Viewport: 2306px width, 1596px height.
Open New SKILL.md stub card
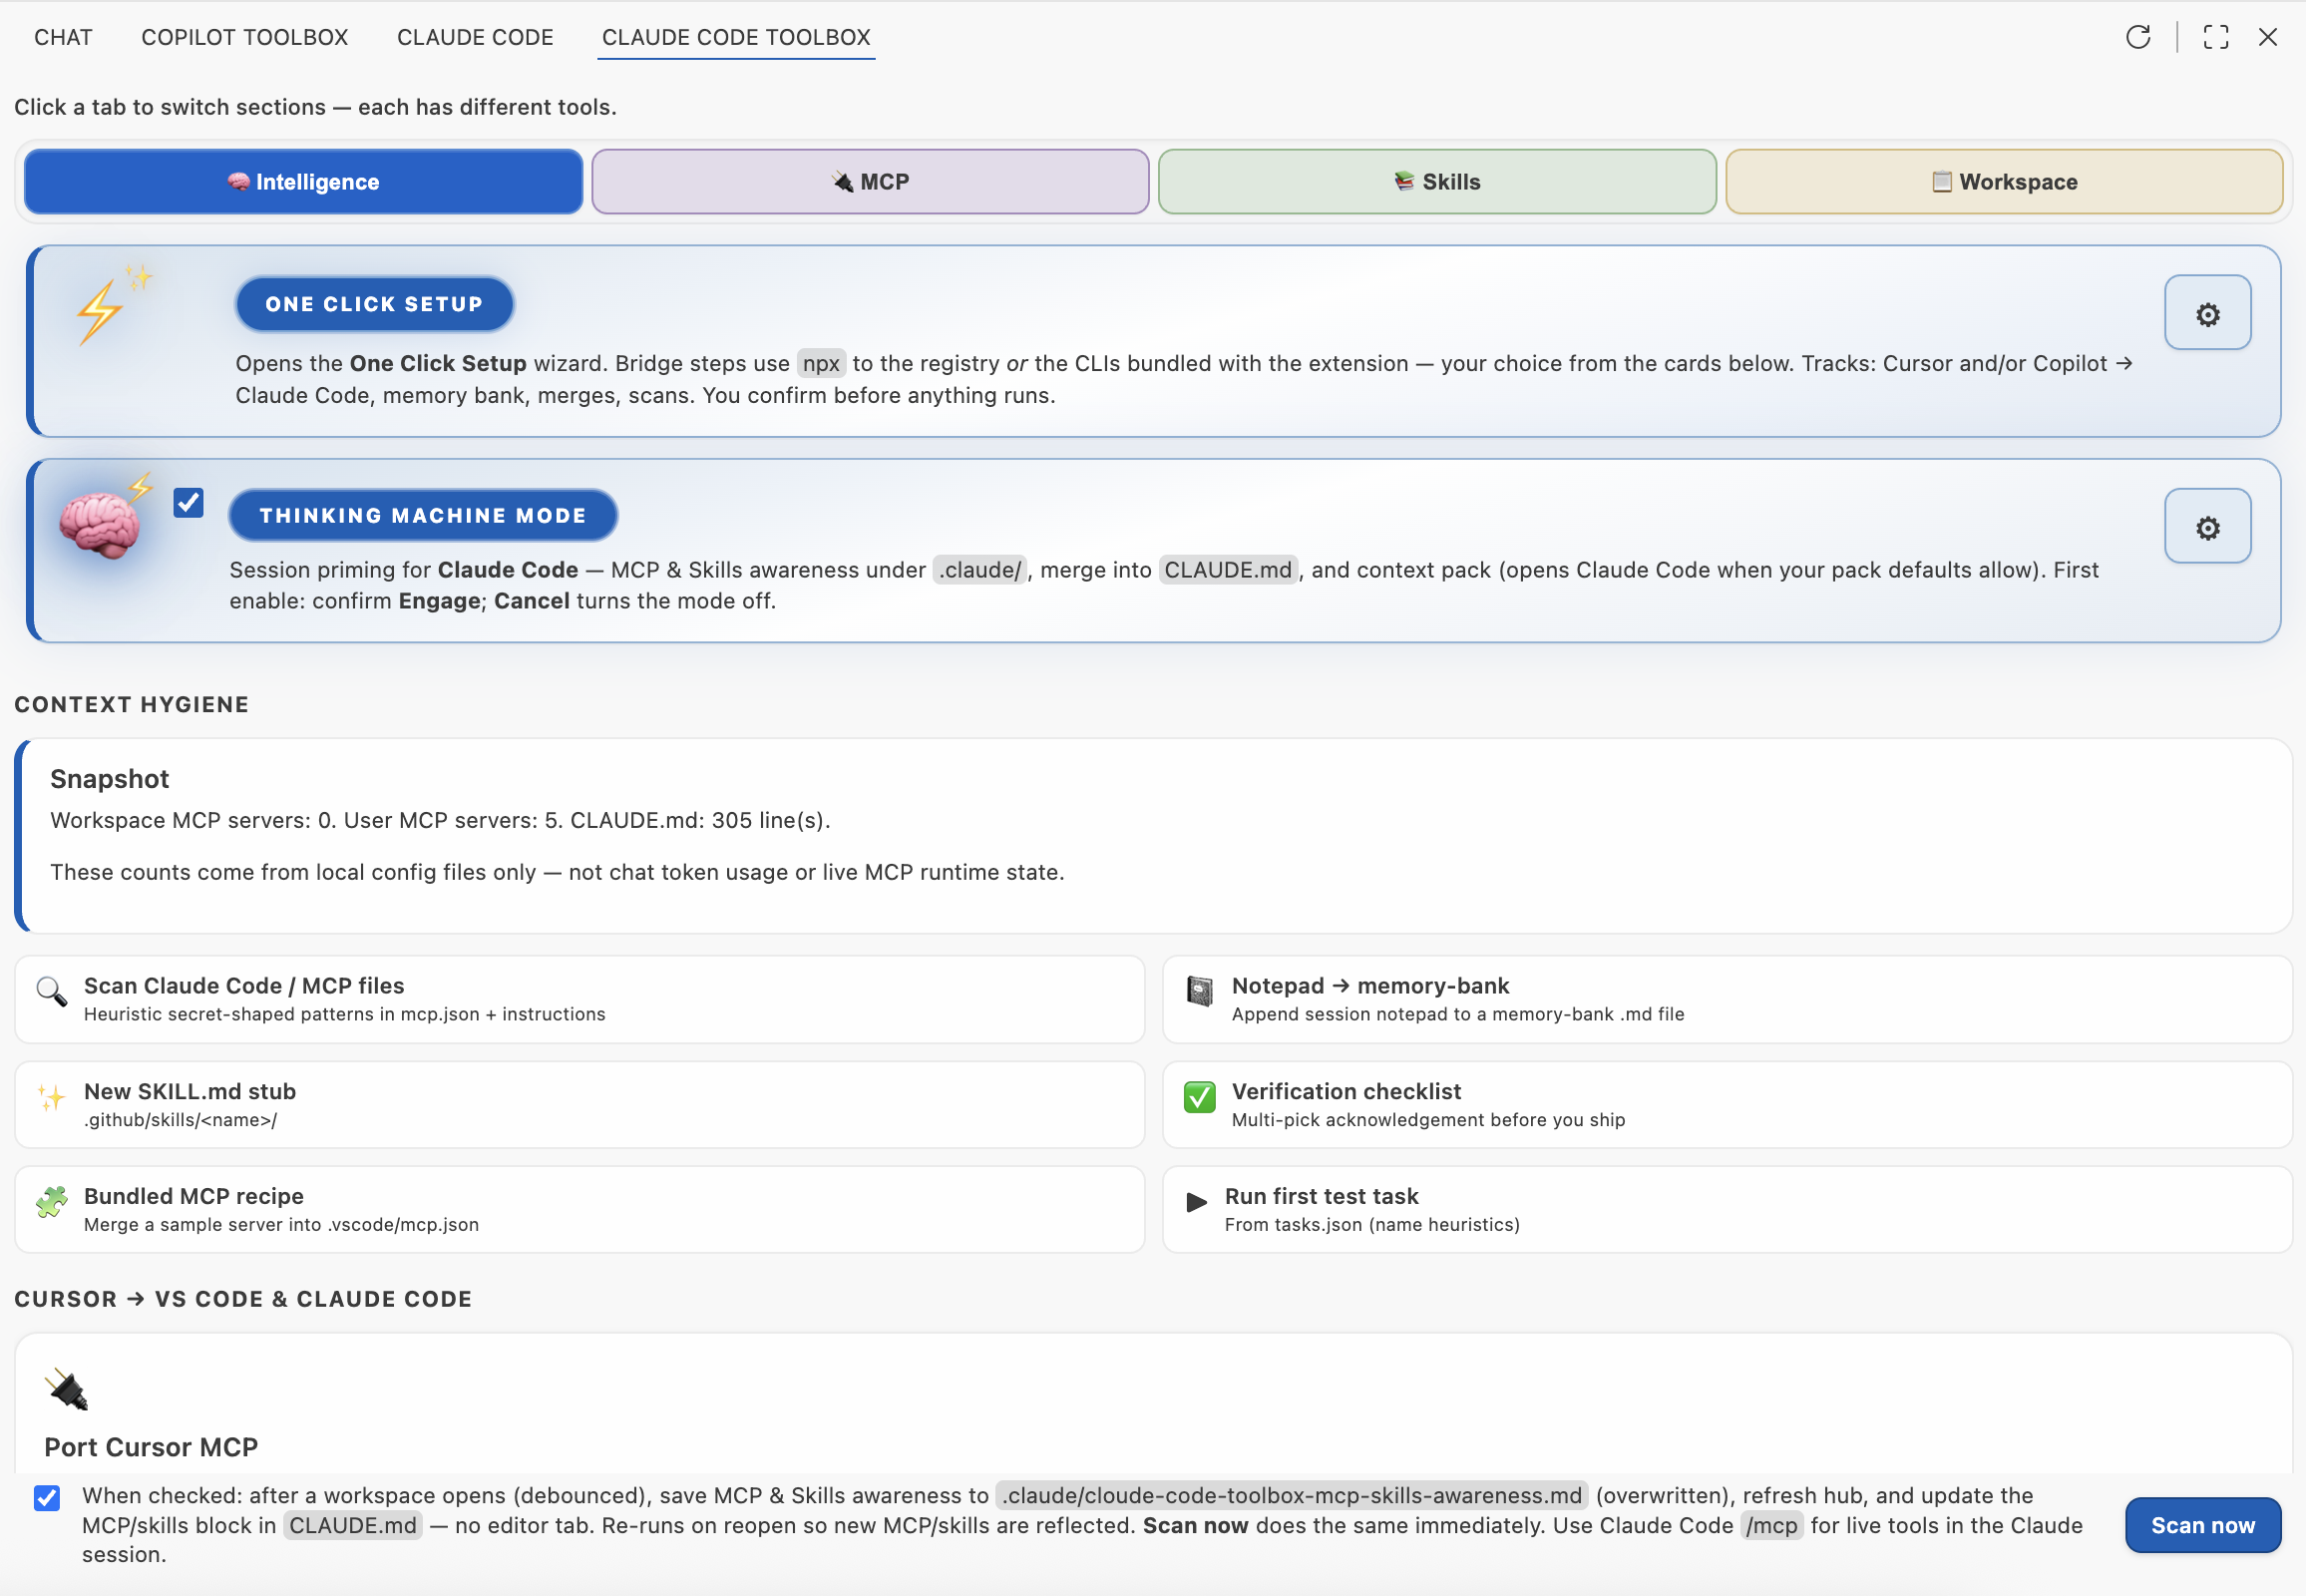(x=580, y=1105)
